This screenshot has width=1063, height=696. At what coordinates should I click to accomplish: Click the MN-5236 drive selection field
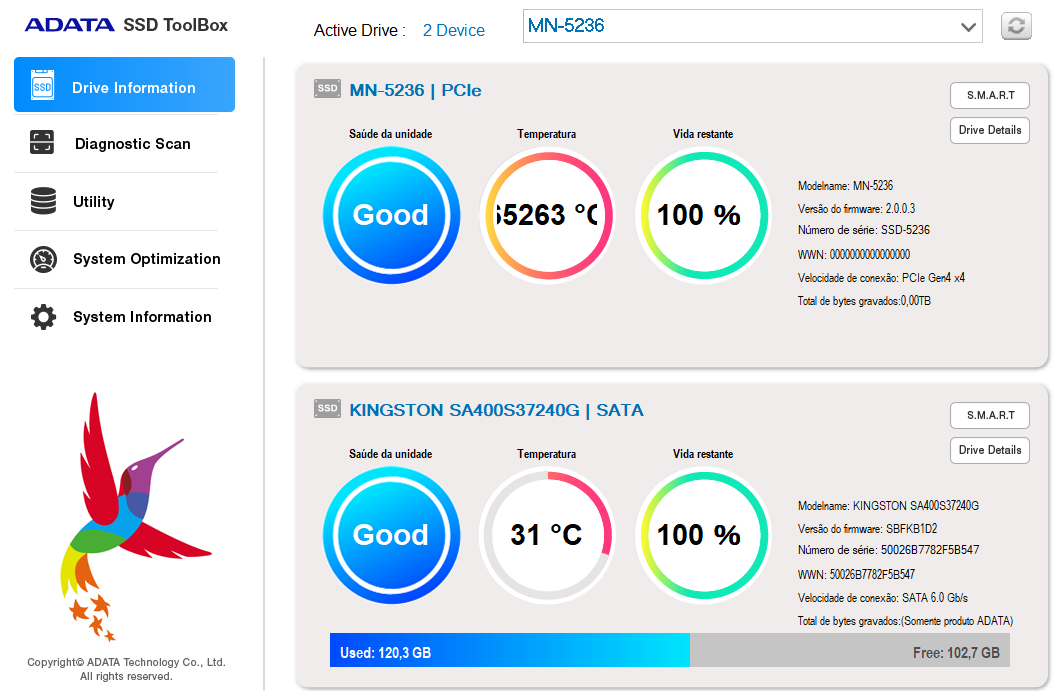coord(753,26)
